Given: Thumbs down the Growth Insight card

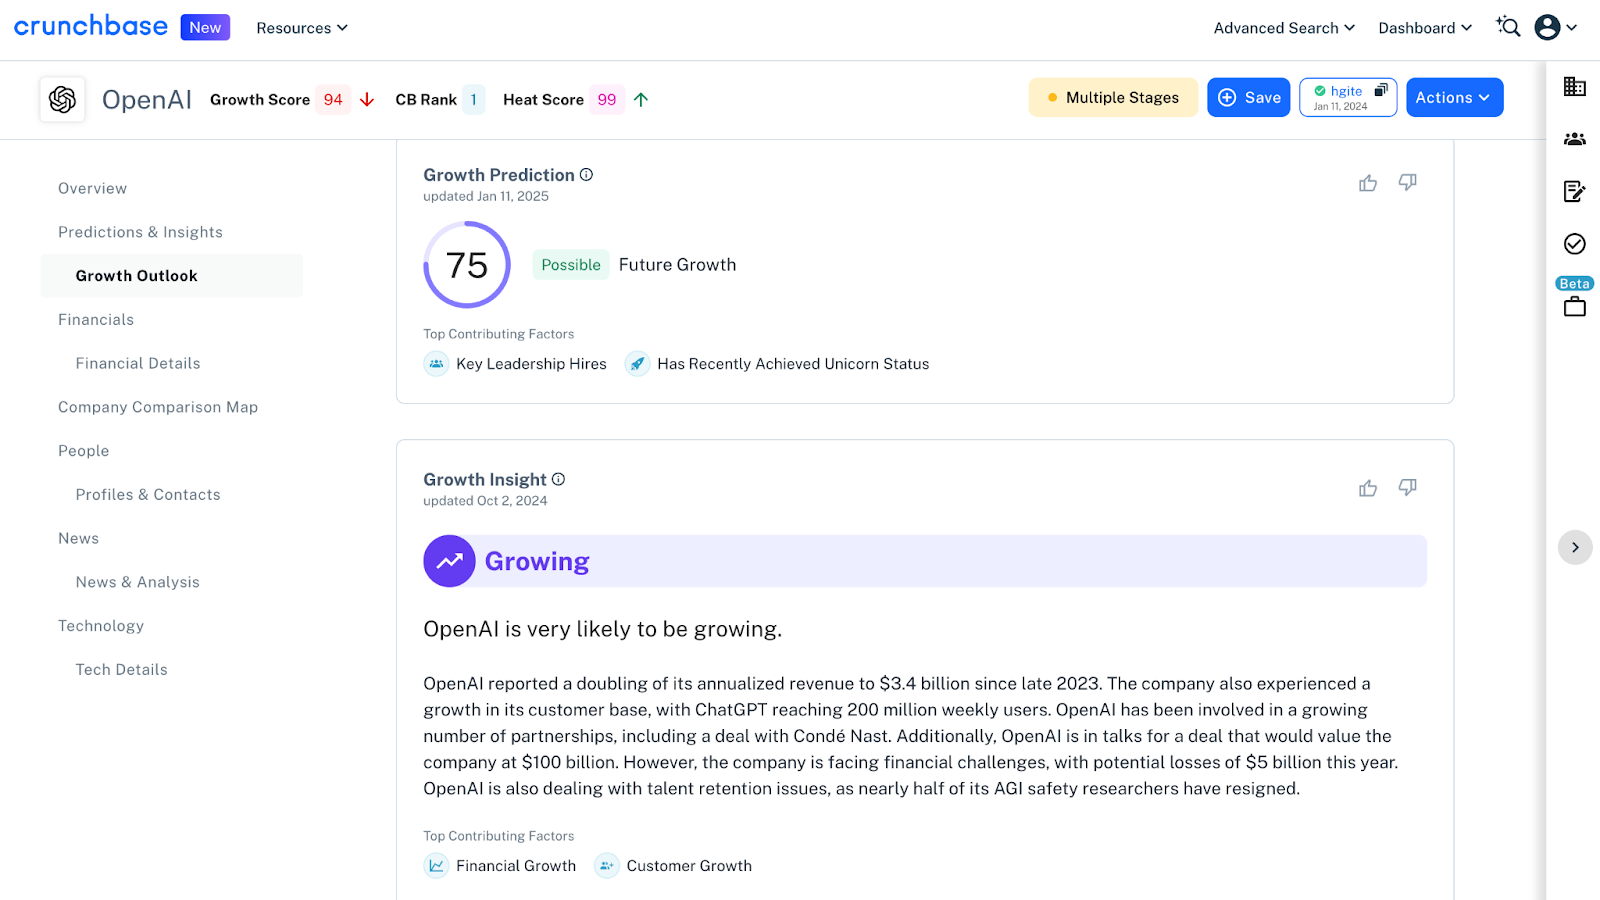Looking at the screenshot, I should [1407, 488].
